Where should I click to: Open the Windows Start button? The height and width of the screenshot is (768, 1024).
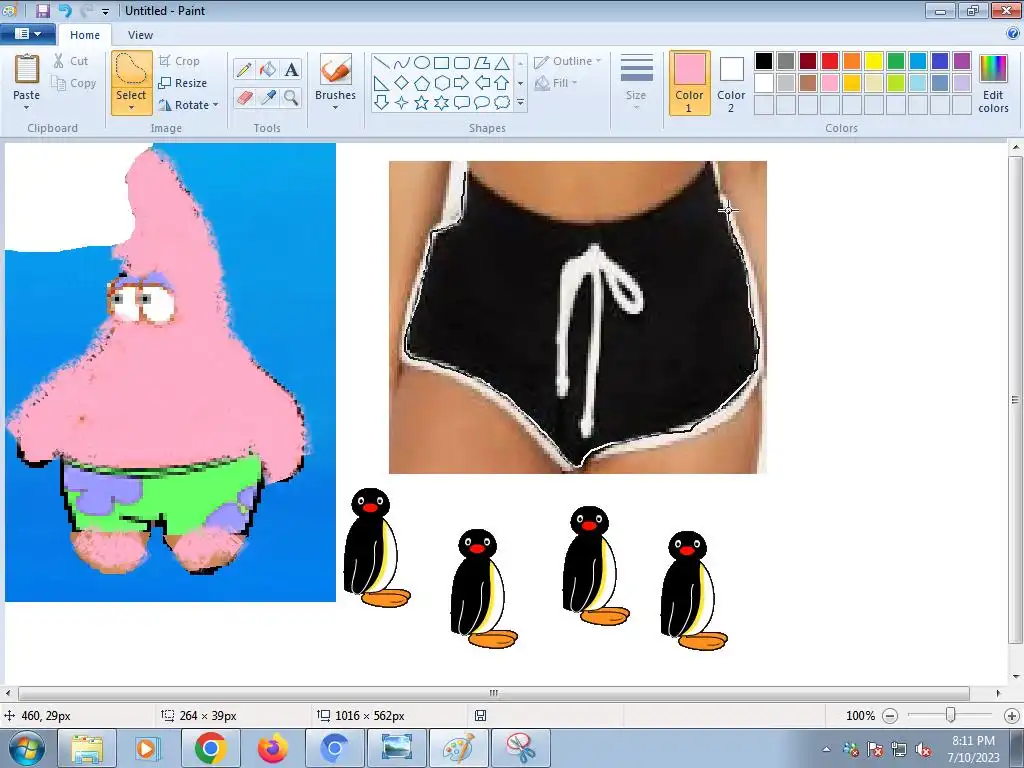[x=26, y=748]
